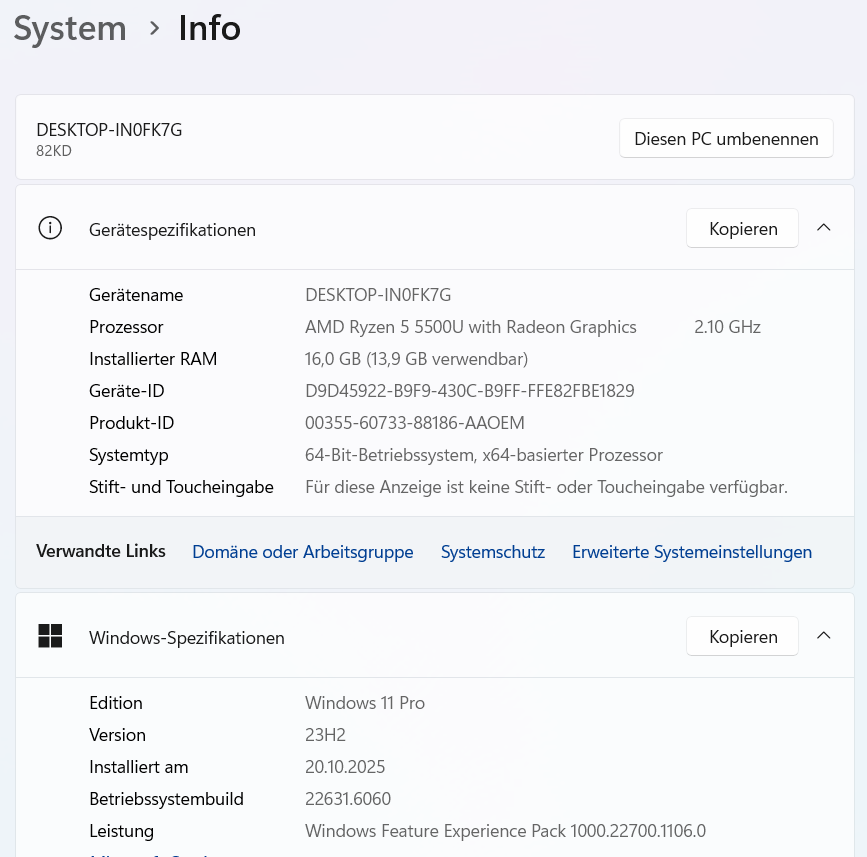Click the Betriebssystembuild value 22631.6060
Image resolution: width=867 pixels, height=857 pixels.
tap(348, 799)
